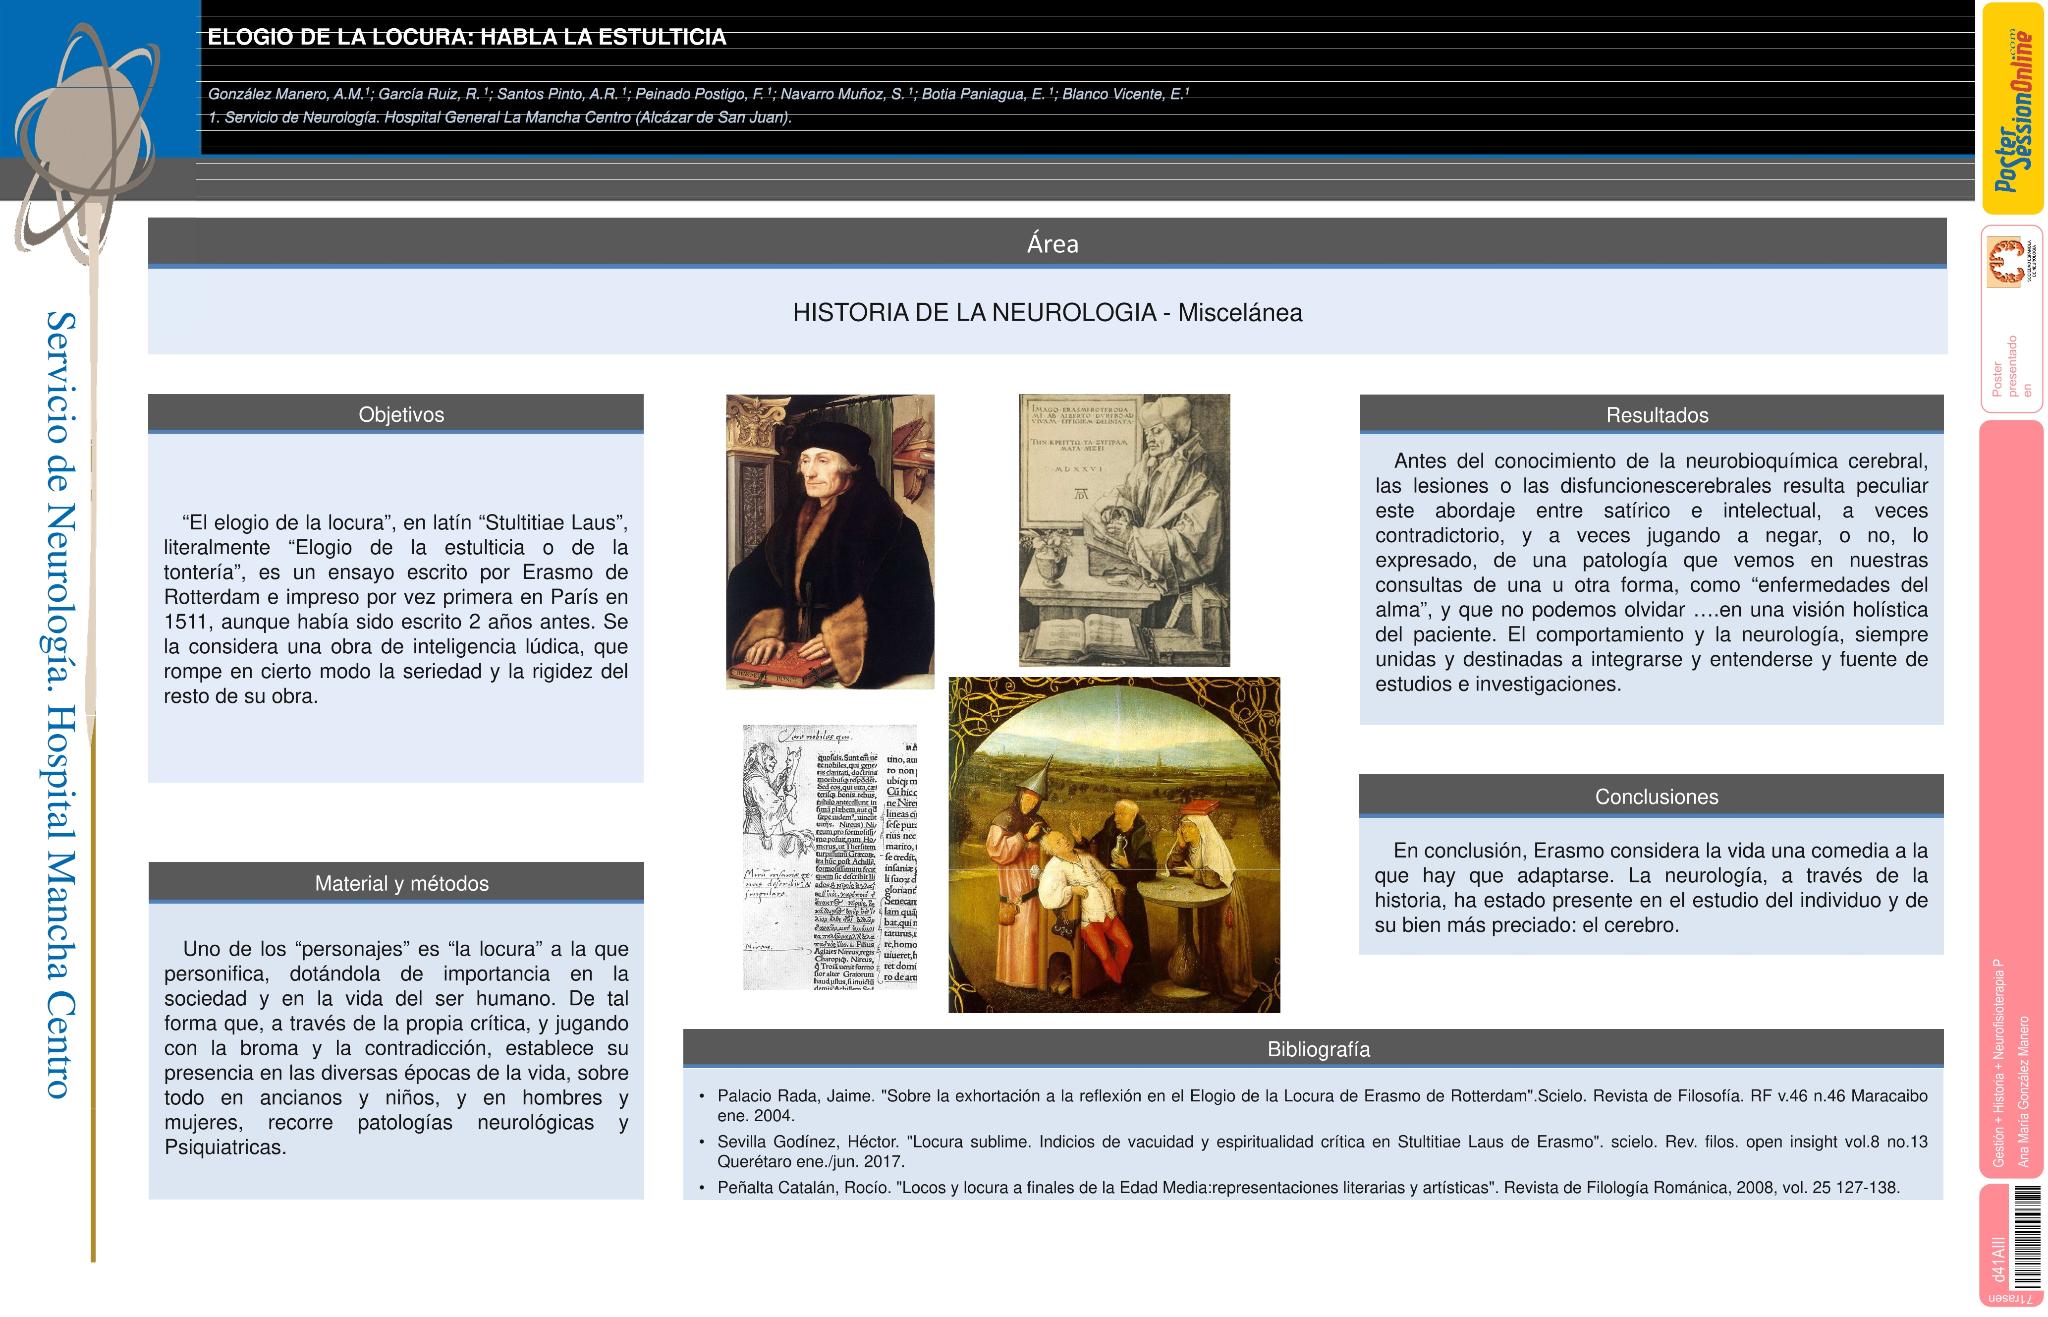
Task: Click the 'Poster presentado en' label
Action: point(2012,367)
